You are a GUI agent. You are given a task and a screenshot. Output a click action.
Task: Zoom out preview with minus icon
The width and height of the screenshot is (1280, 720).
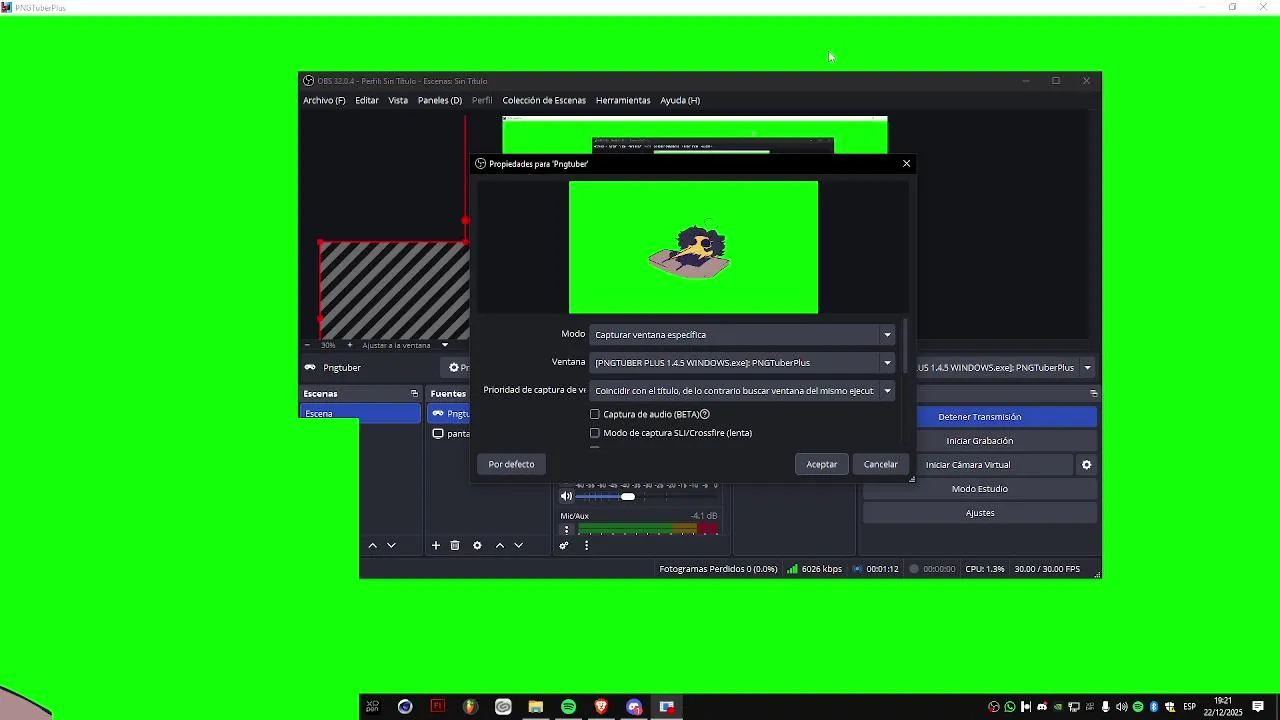(x=307, y=345)
